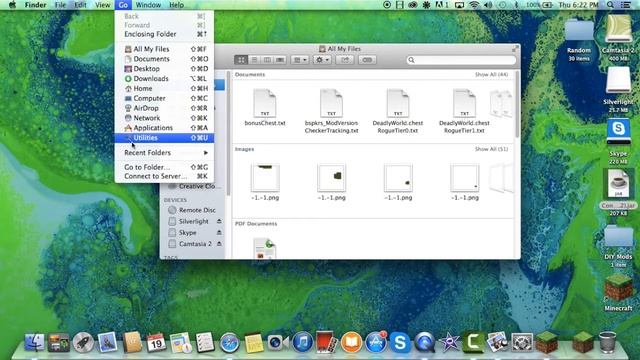Click Show All (51) for Images
The width and height of the screenshot is (640, 360).
(491, 149)
